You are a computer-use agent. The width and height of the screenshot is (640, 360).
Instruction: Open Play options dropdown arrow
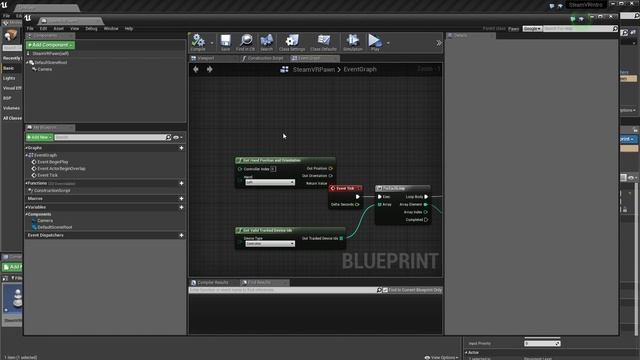click(x=388, y=43)
